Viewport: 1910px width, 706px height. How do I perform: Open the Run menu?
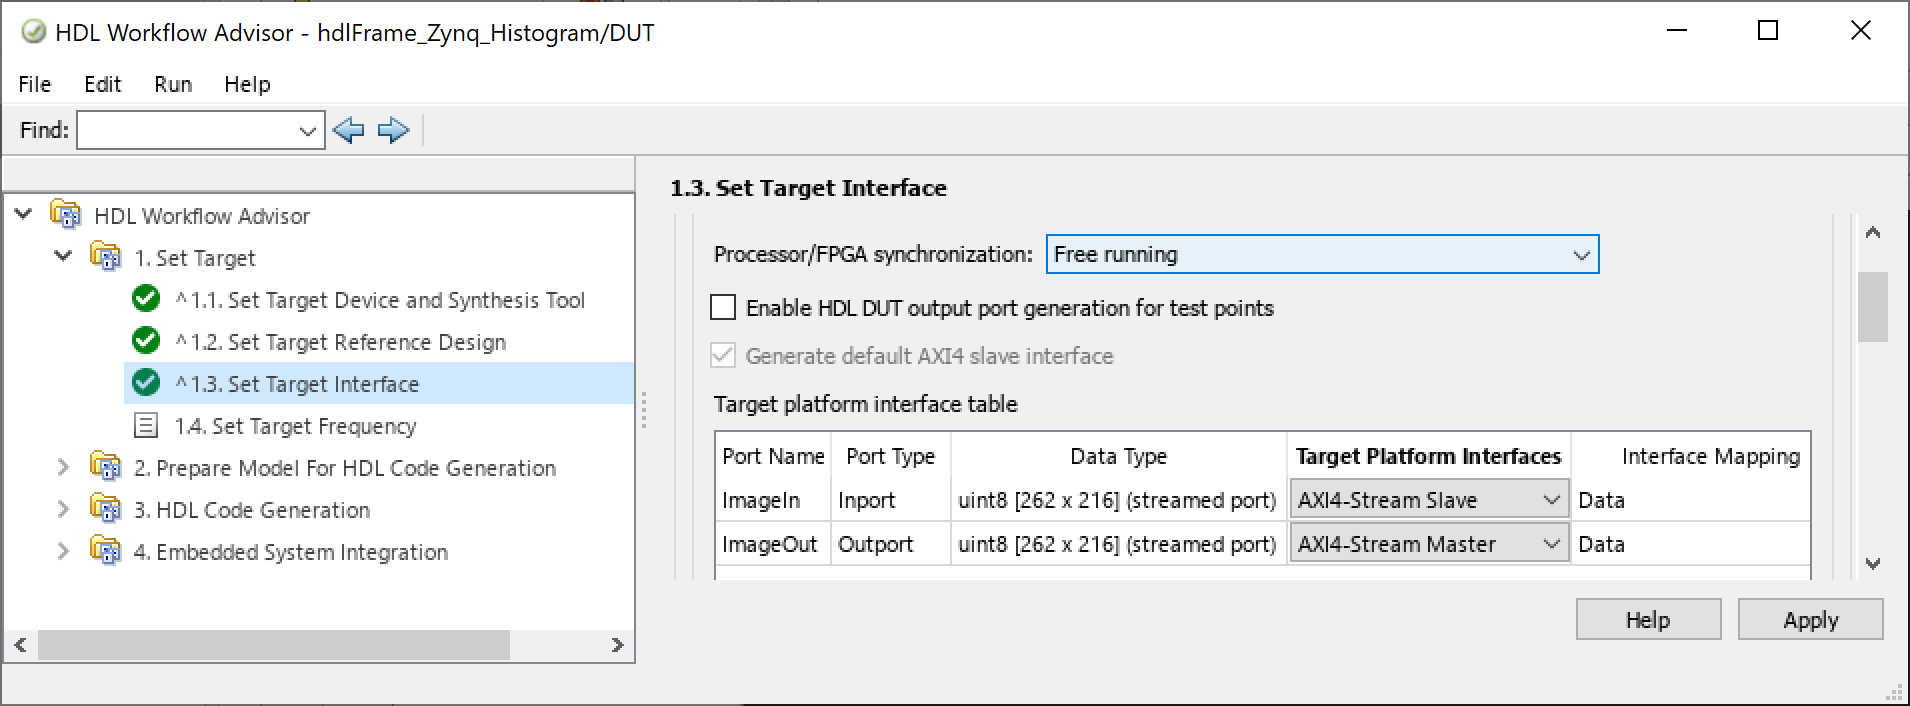click(172, 84)
